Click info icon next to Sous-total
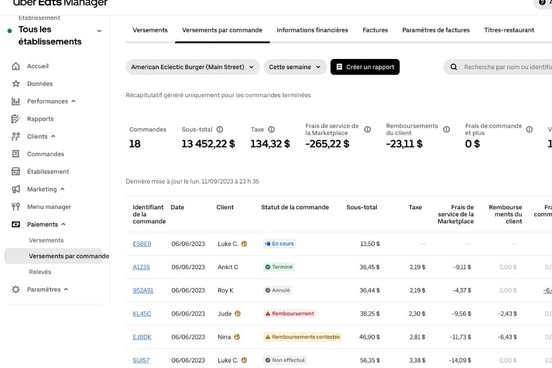Viewport: 552px width, 368px height. (x=220, y=130)
